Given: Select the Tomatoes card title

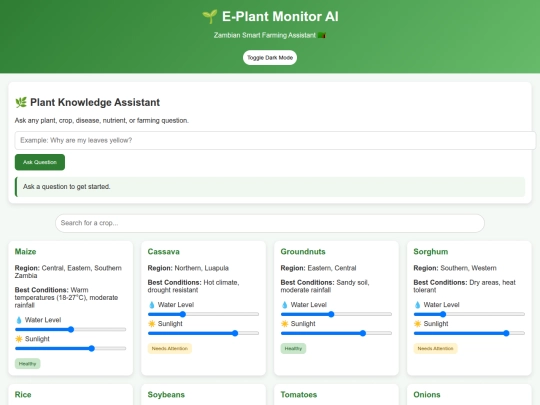Looking at the screenshot, I should tap(299, 395).
